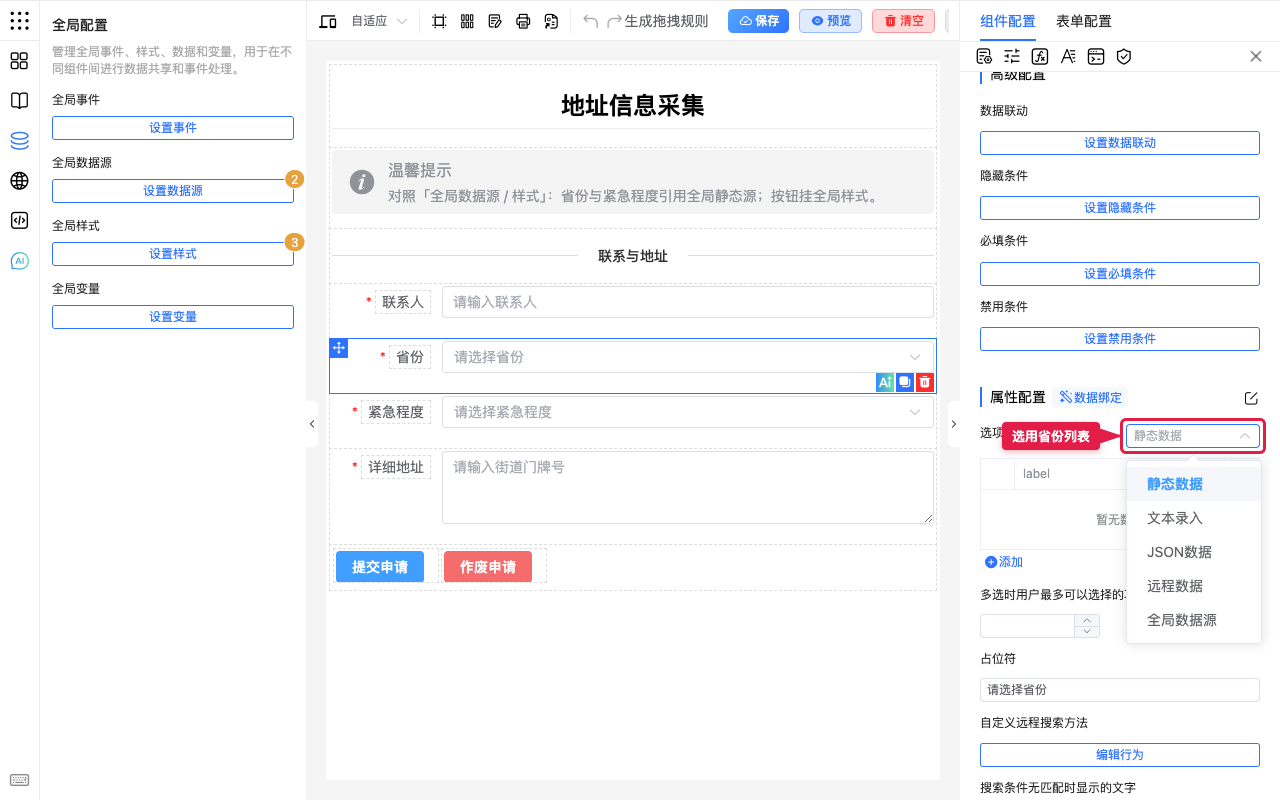Choose 全局数据源 in the dropdown list
This screenshot has height=800, width=1280.
point(1193,620)
